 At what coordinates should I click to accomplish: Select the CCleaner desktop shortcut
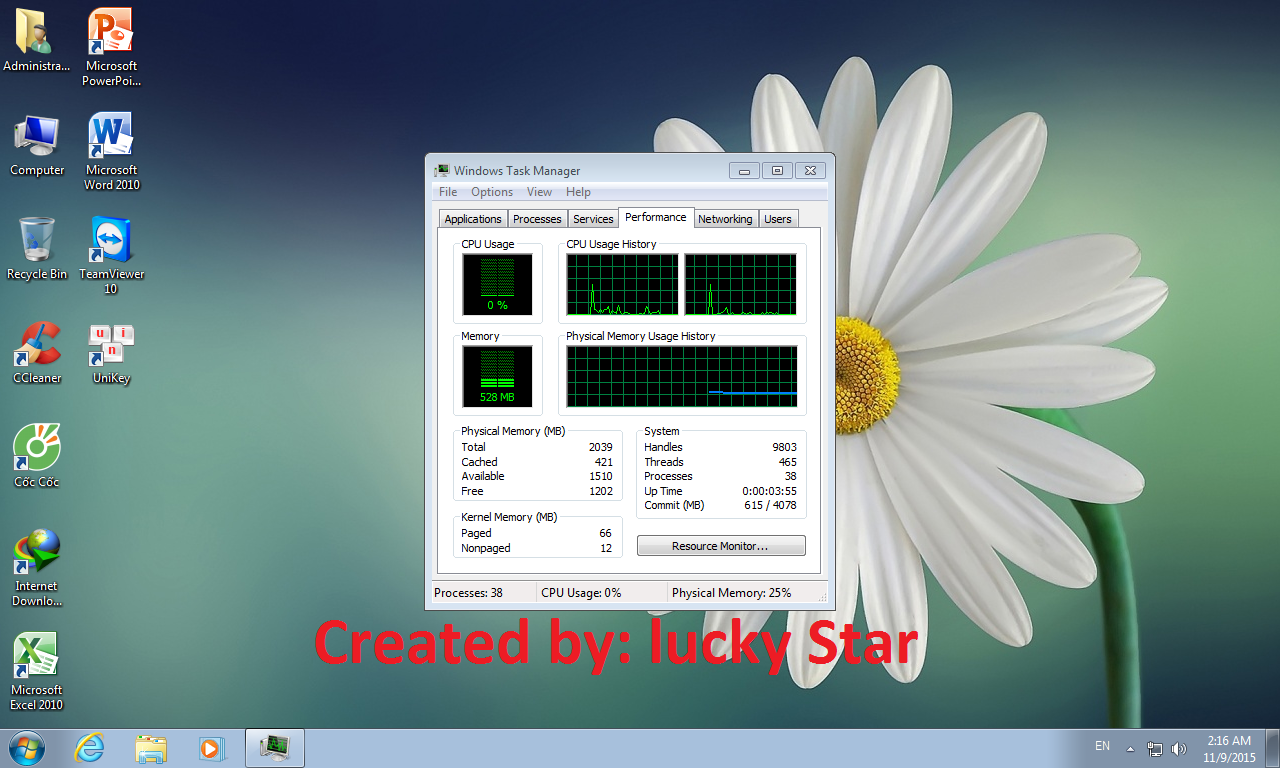(37, 353)
